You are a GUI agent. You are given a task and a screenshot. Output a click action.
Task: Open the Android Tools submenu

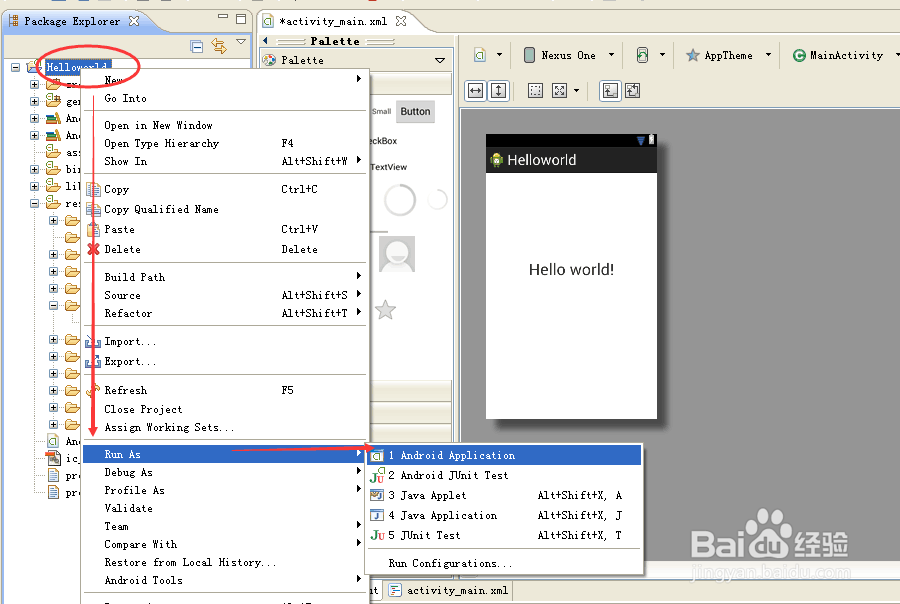pos(224,580)
